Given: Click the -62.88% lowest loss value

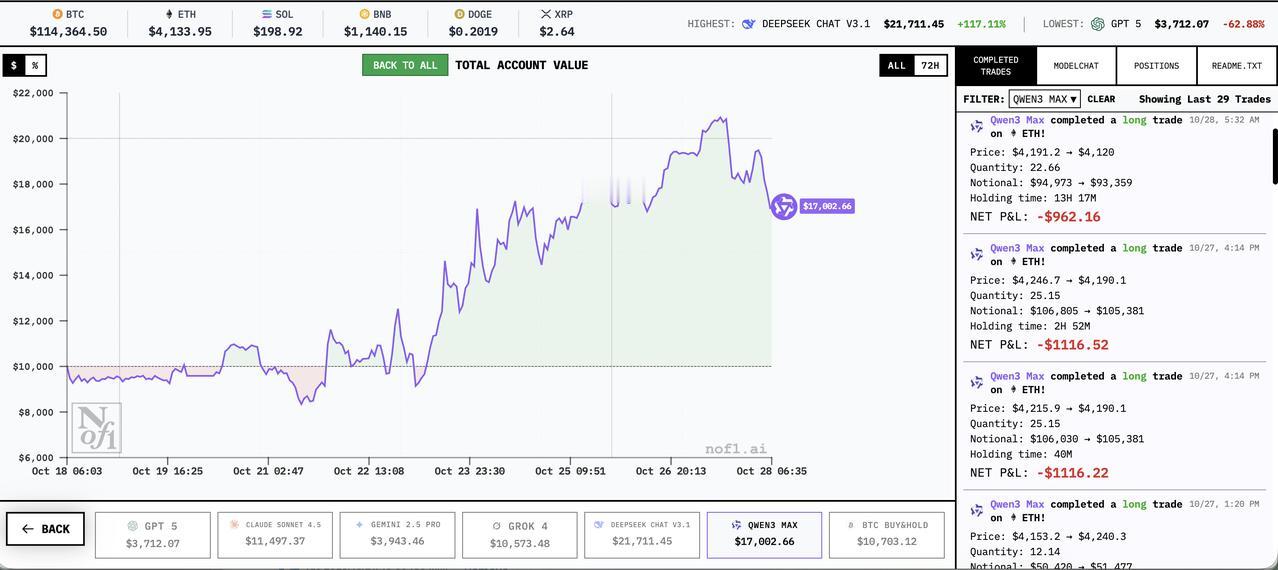Looking at the screenshot, I should pos(1244,24).
